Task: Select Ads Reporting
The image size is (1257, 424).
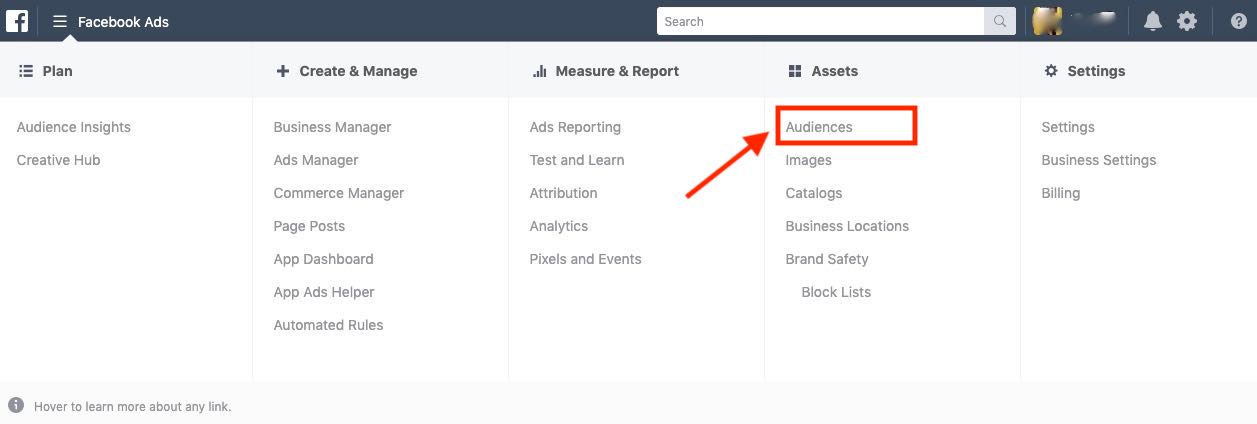Action: pyautogui.click(x=575, y=127)
